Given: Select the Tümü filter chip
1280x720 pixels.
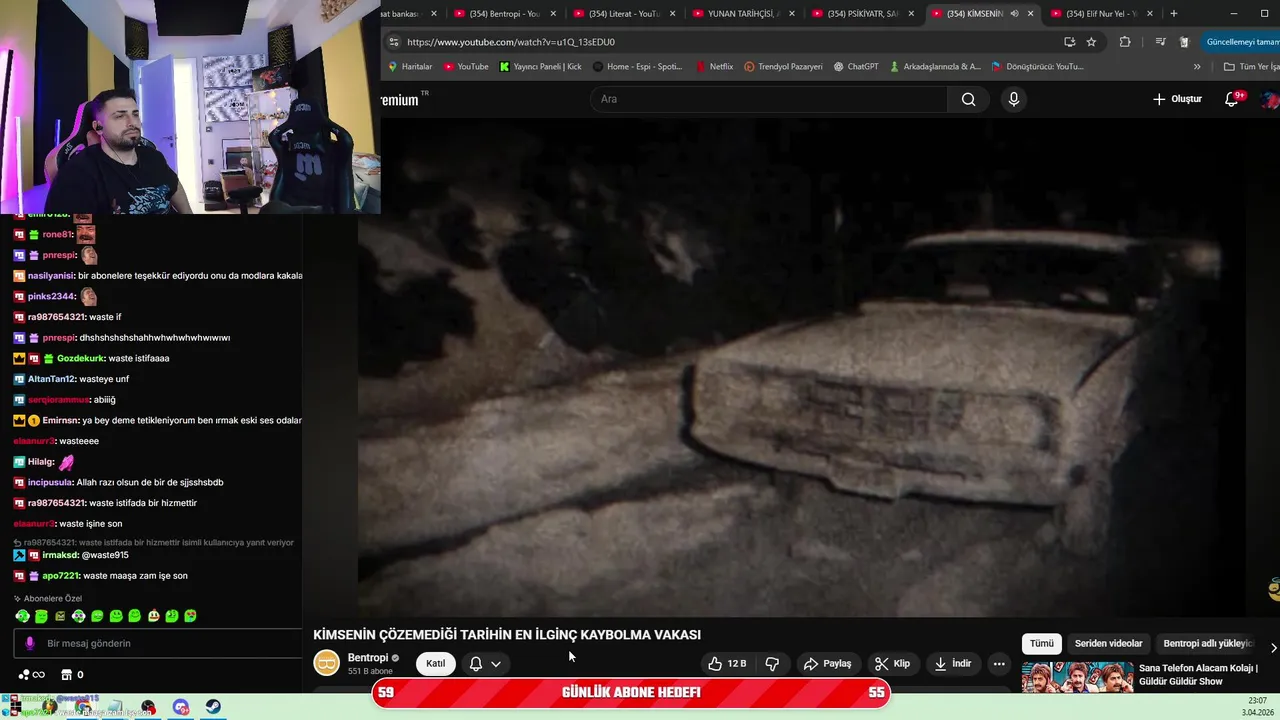Looking at the screenshot, I should [1041, 643].
